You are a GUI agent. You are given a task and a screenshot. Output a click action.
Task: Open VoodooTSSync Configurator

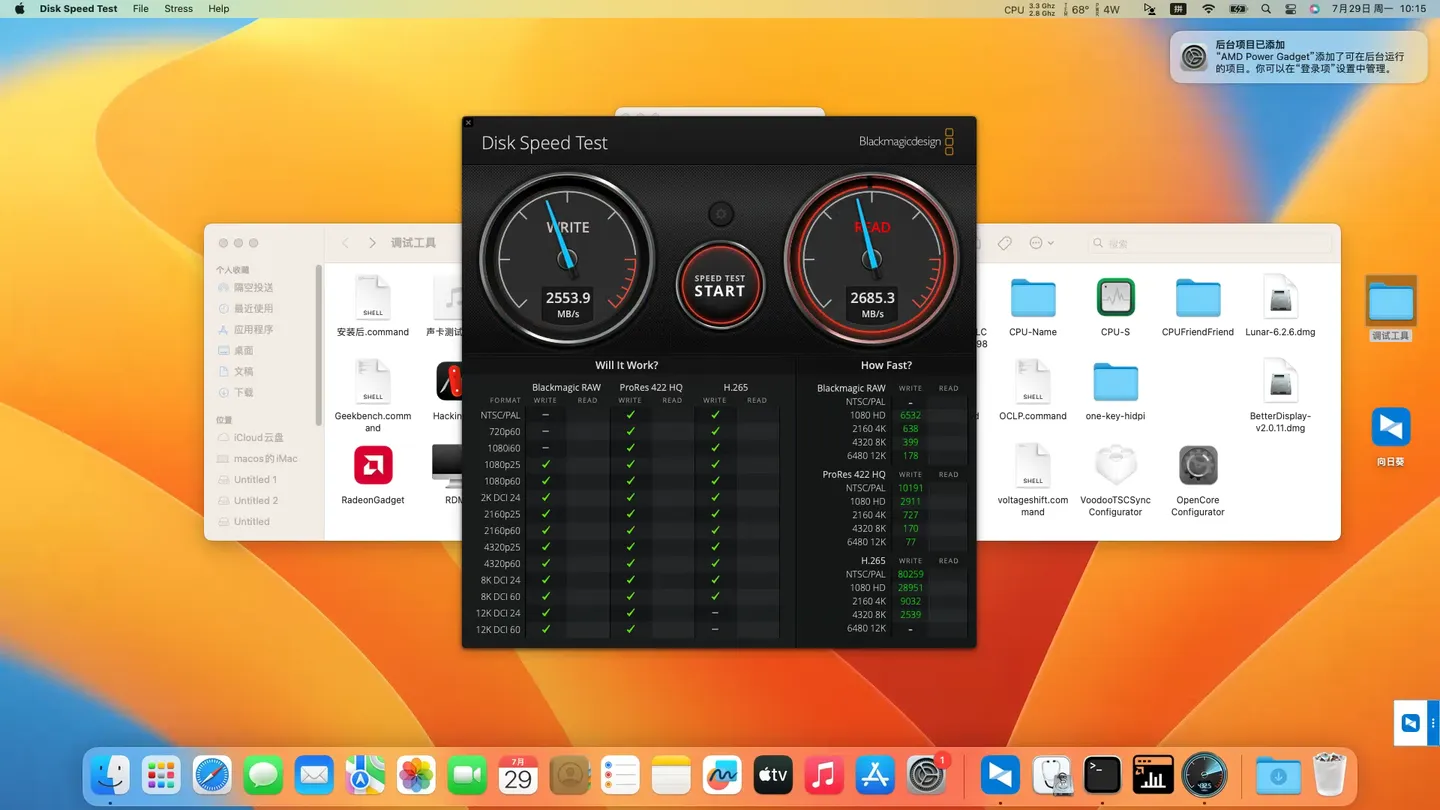coord(1115,465)
